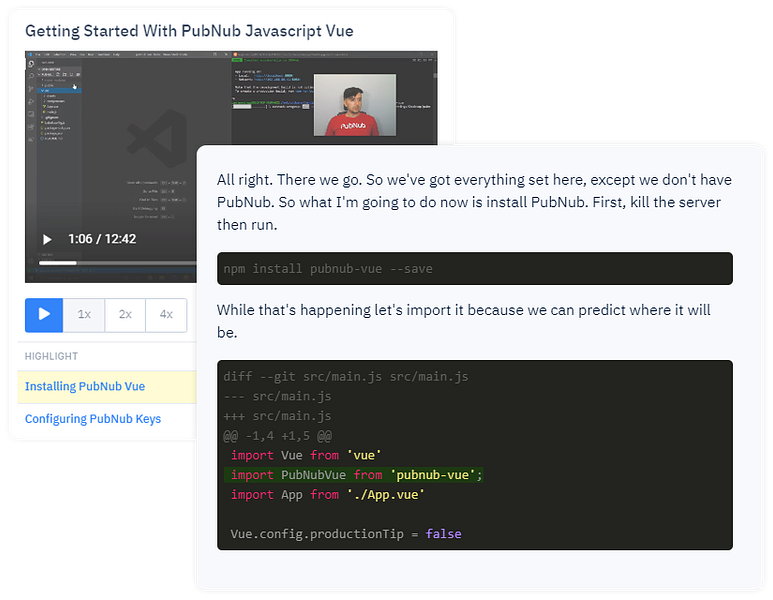Set playback speed to 4x

(166, 315)
